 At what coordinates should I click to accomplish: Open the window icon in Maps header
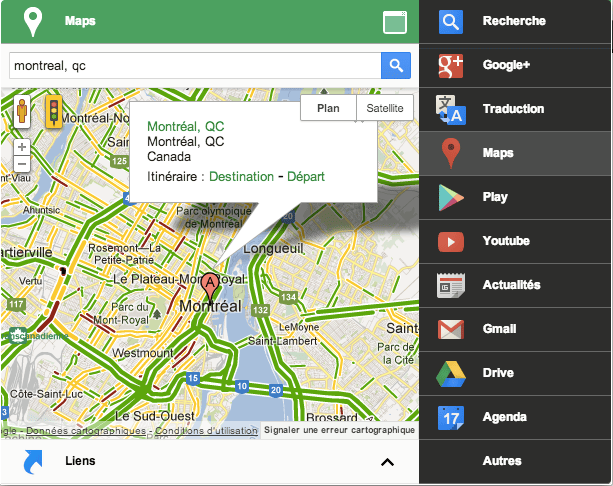[x=395, y=22]
